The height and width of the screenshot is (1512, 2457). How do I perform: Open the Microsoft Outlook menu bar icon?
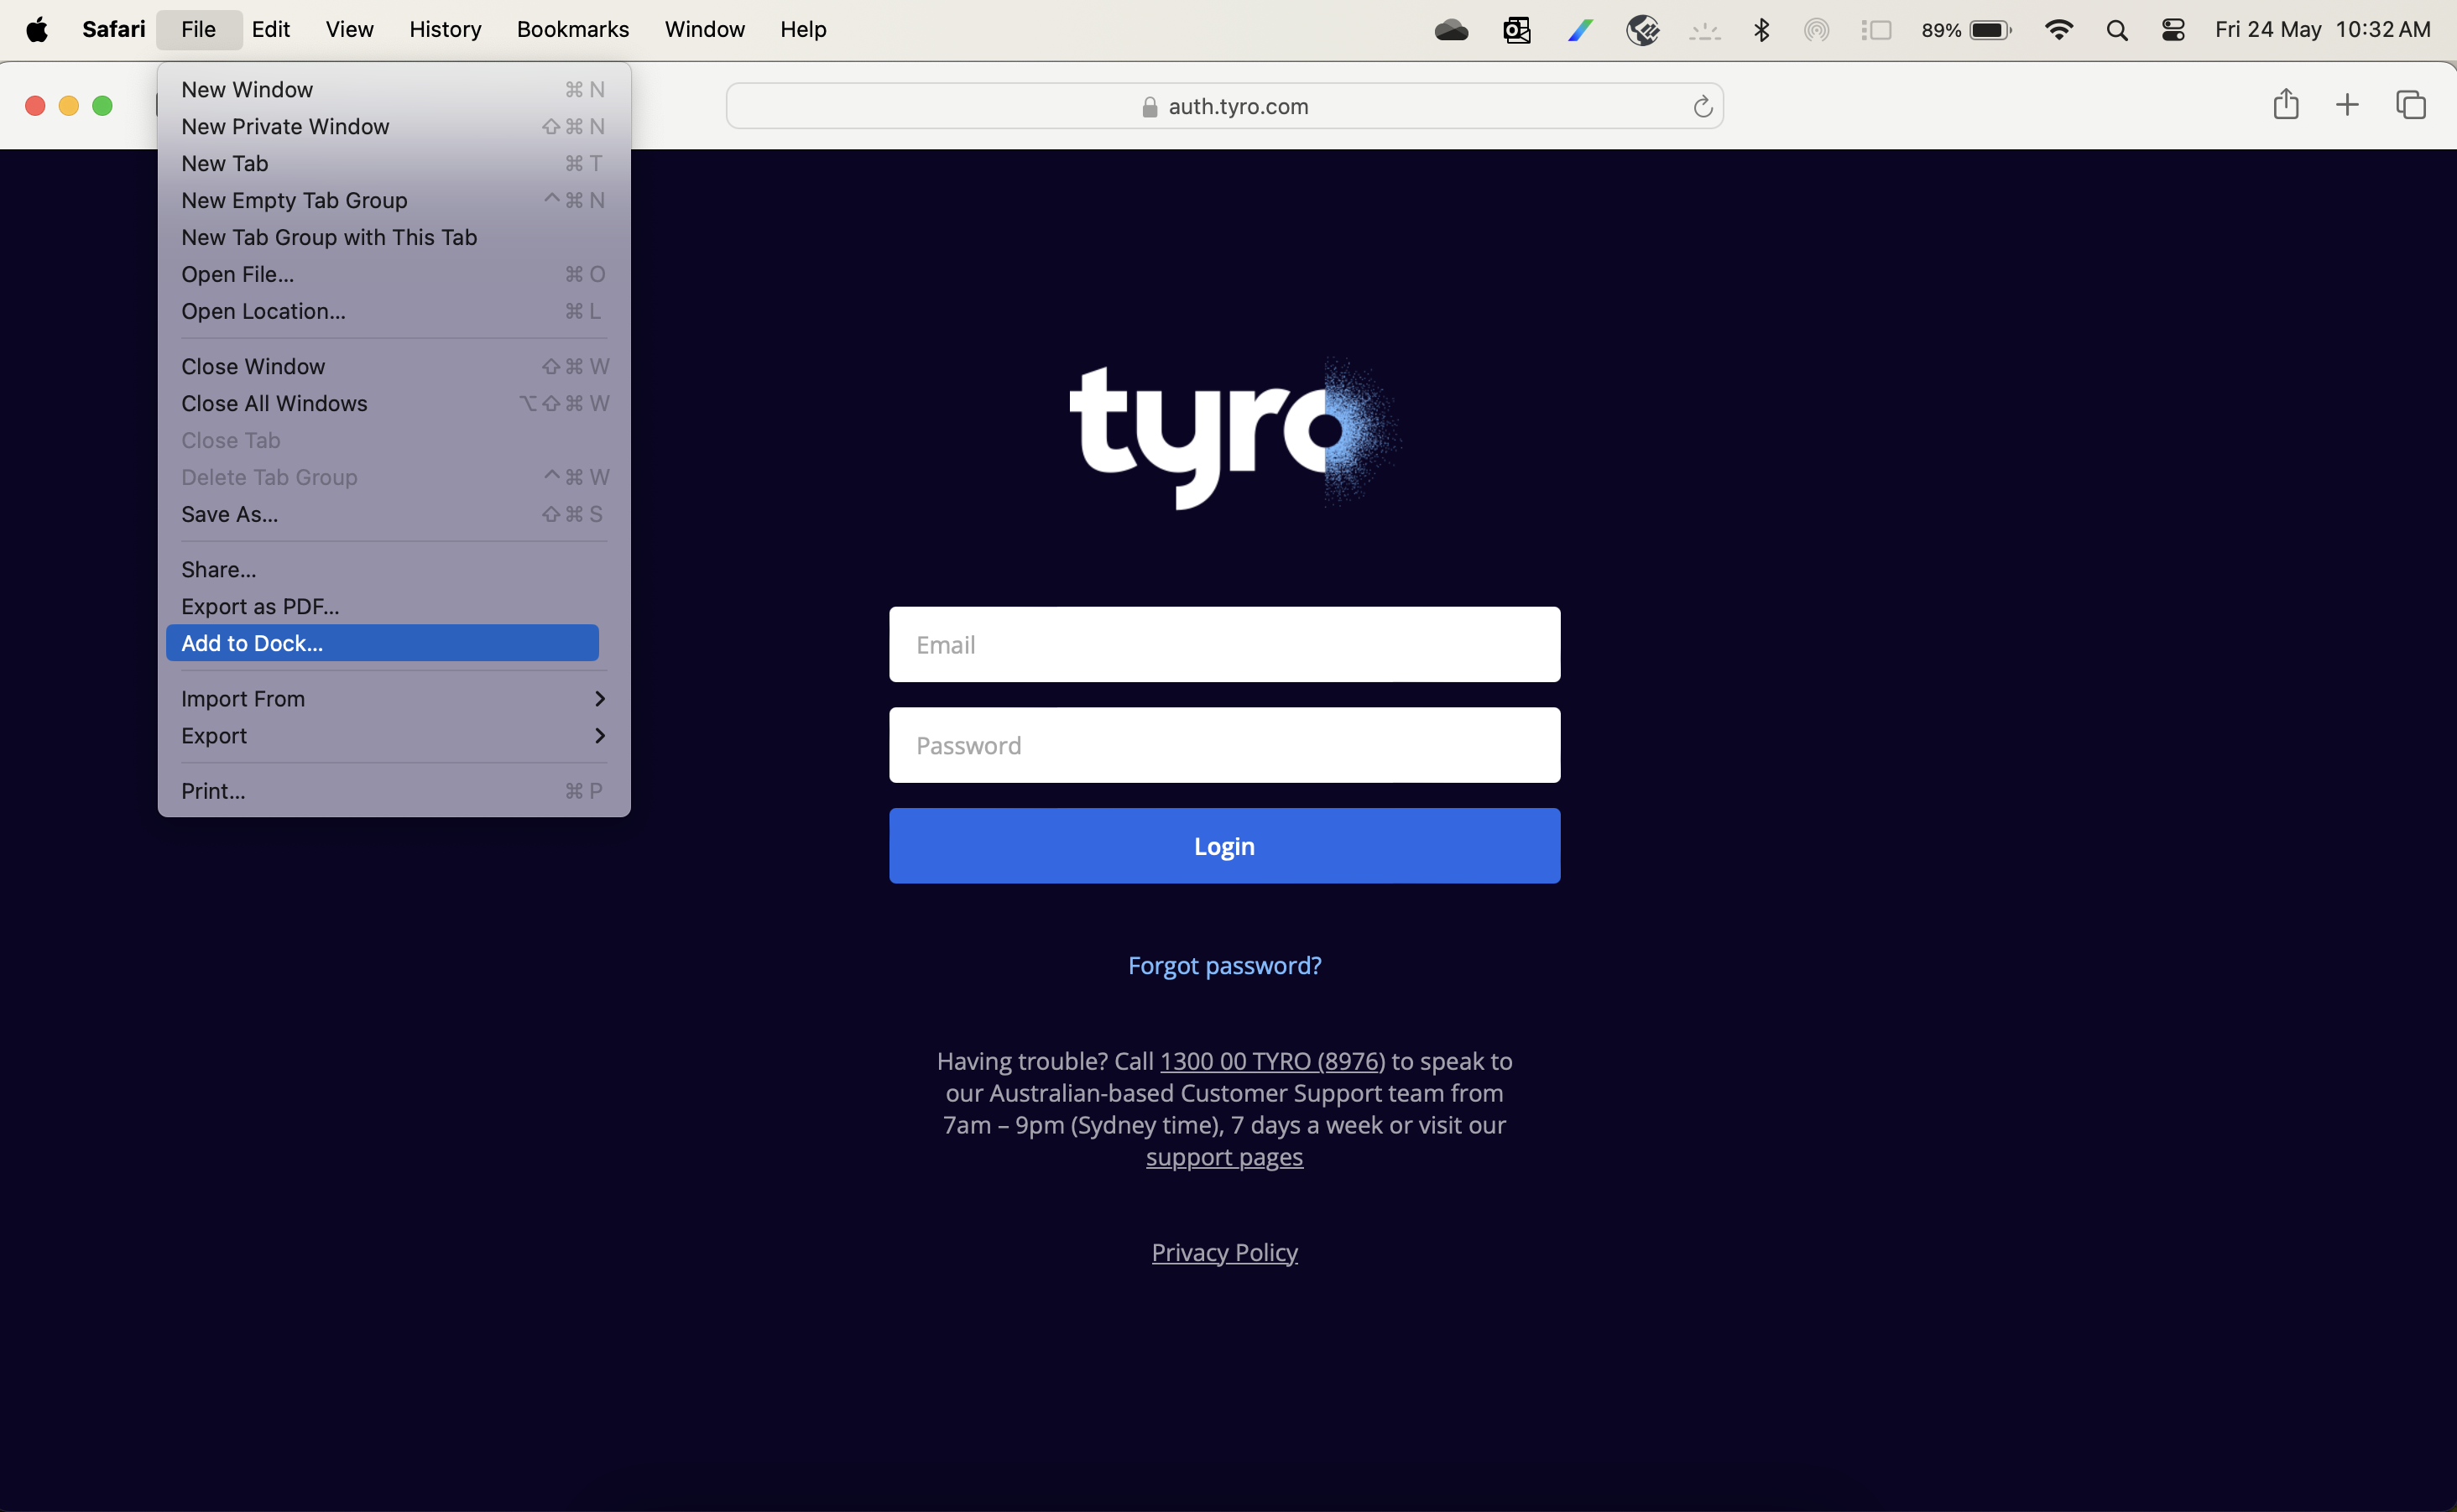pos(1517,29)
